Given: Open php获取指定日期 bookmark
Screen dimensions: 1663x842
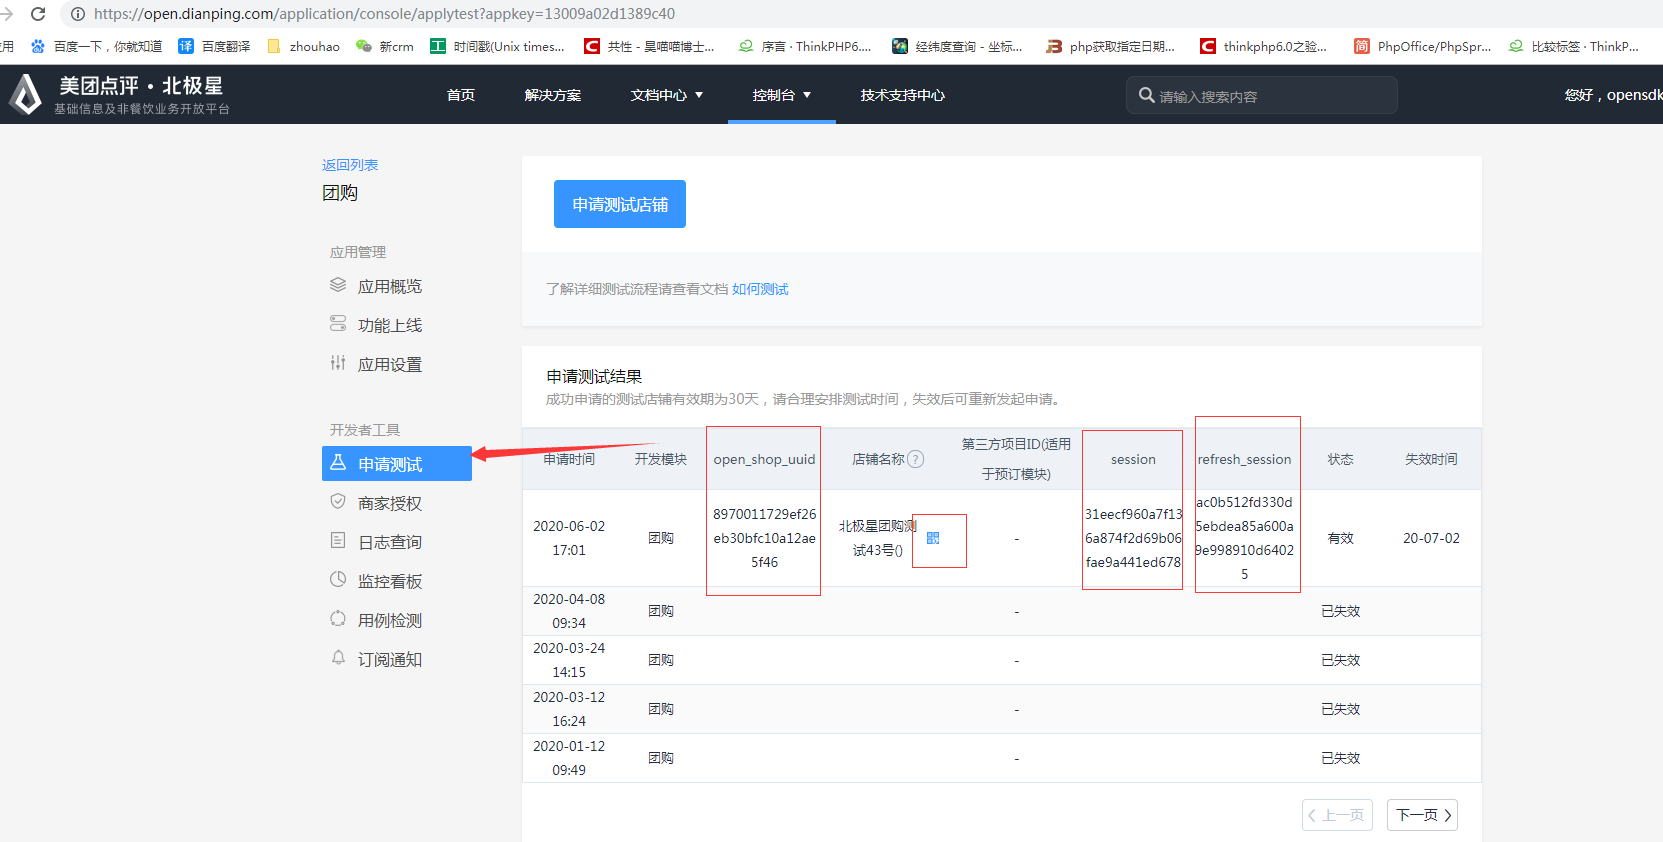Looking at the screenshot, I should [1110, 46].
